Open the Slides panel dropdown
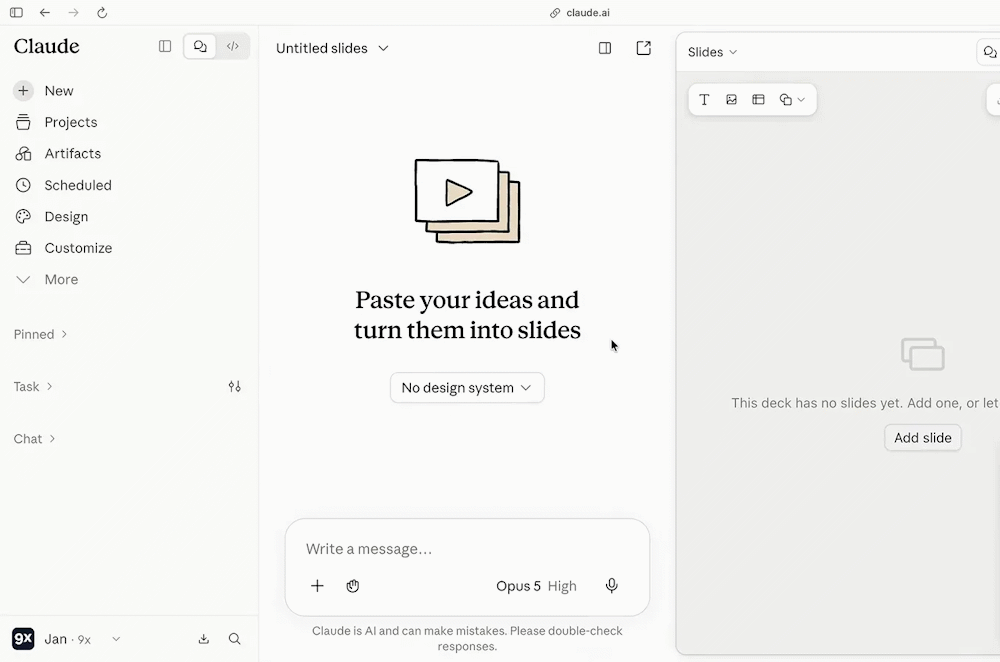This screenshot has height=662, width=1000. click(x=712, y=52)
